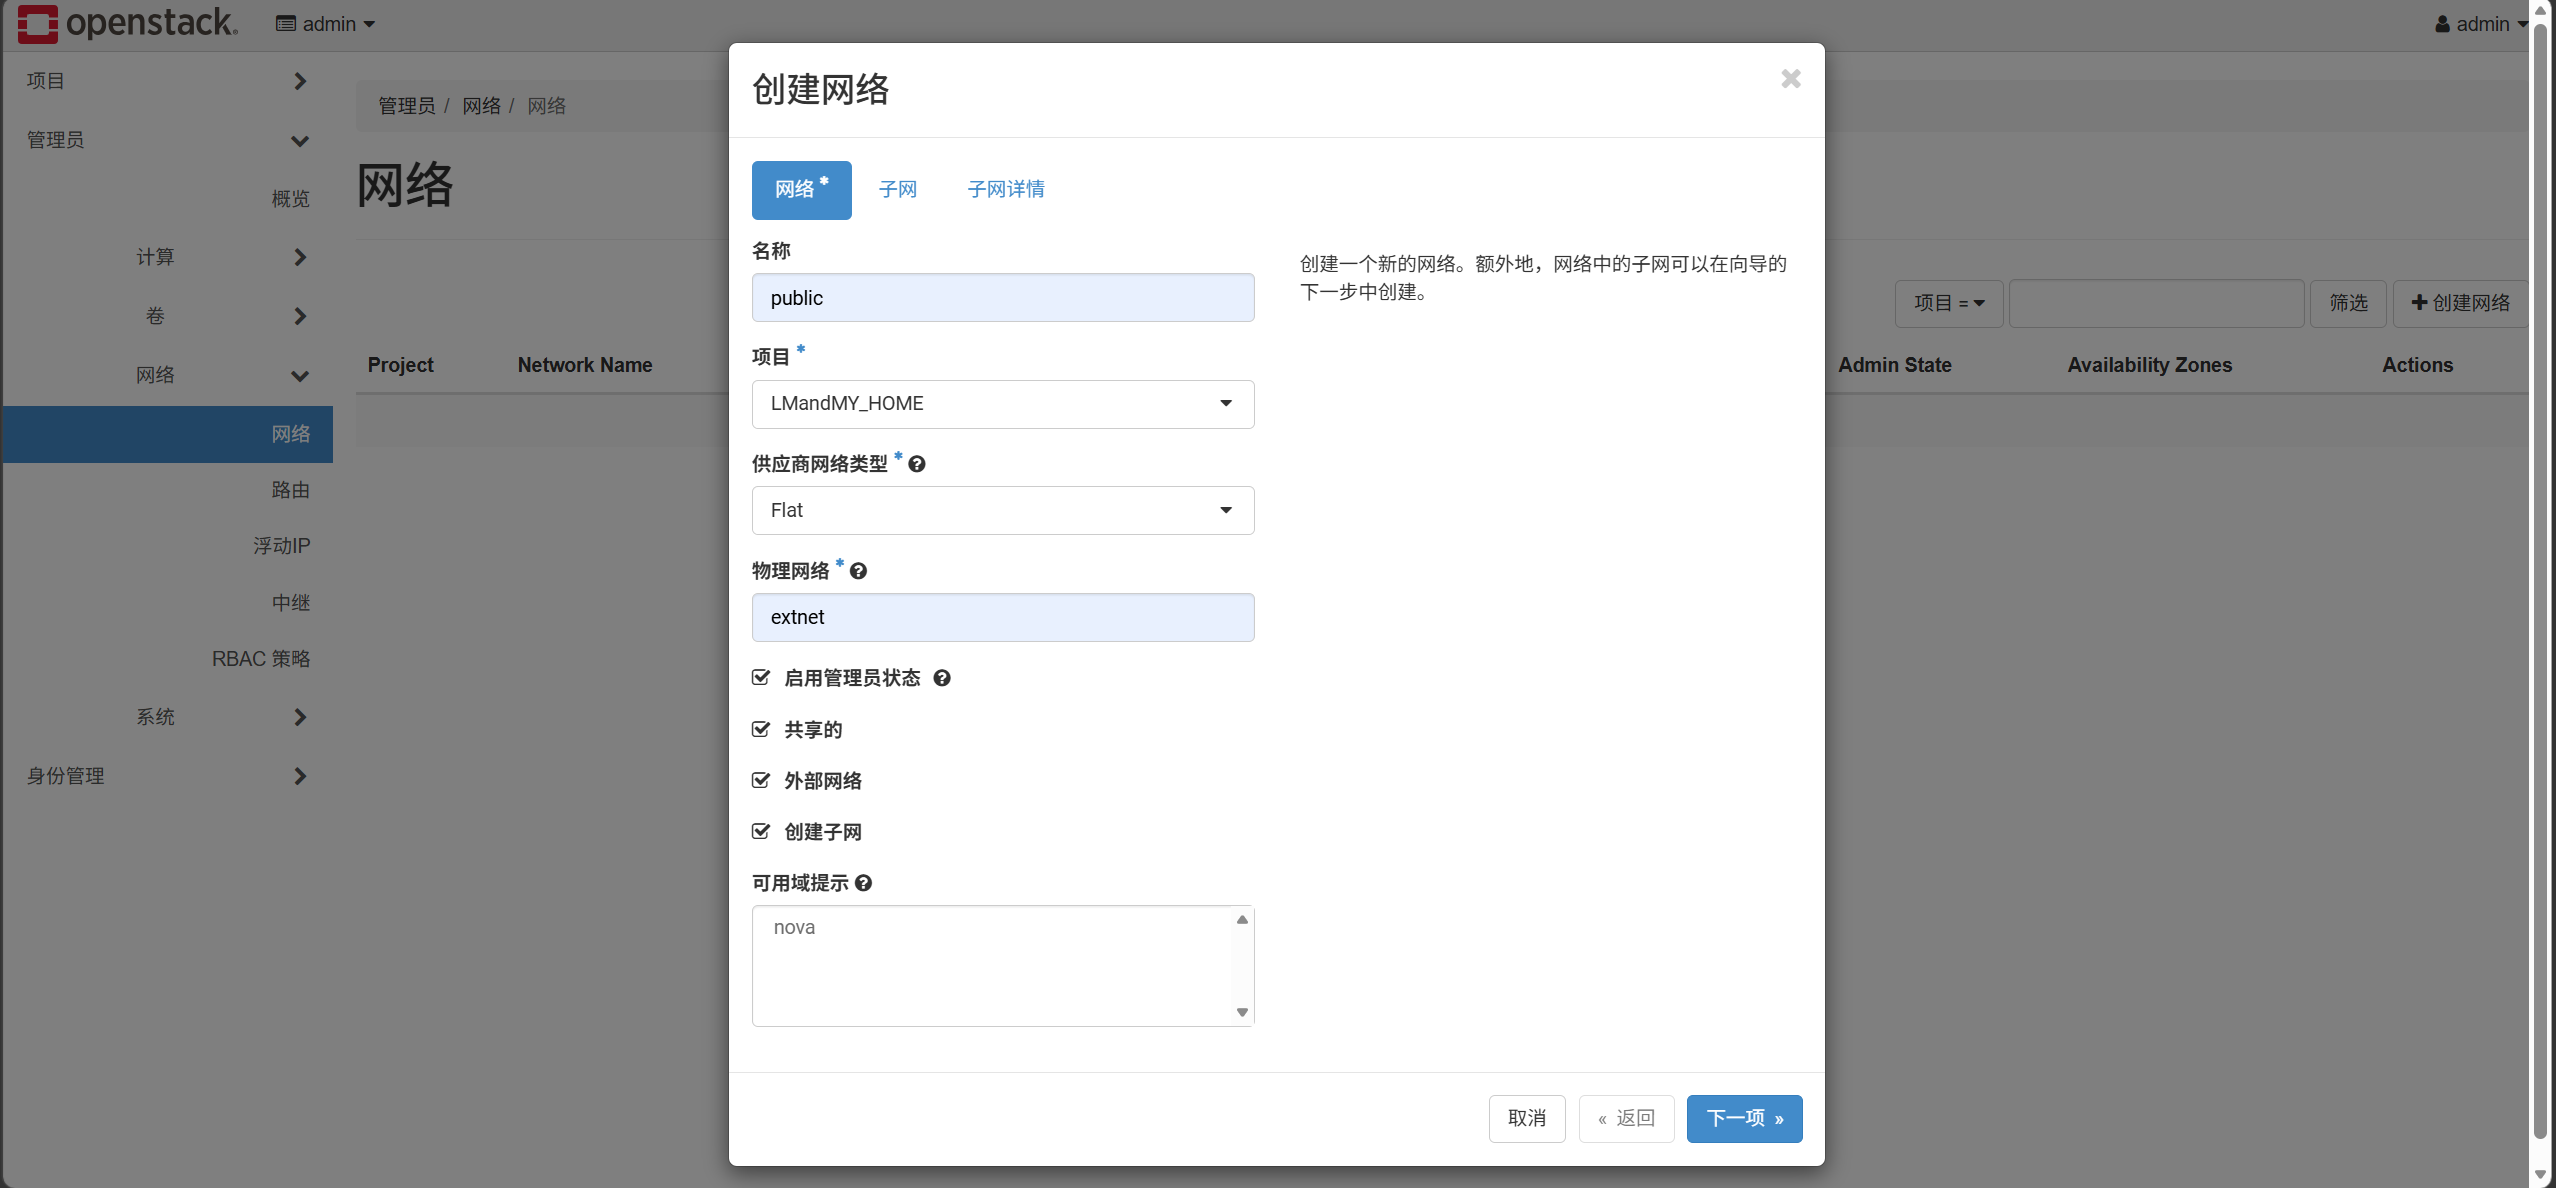Show help for 启用管理员状态
This screenshot has height=1188, width=2556.
[942, 678]
